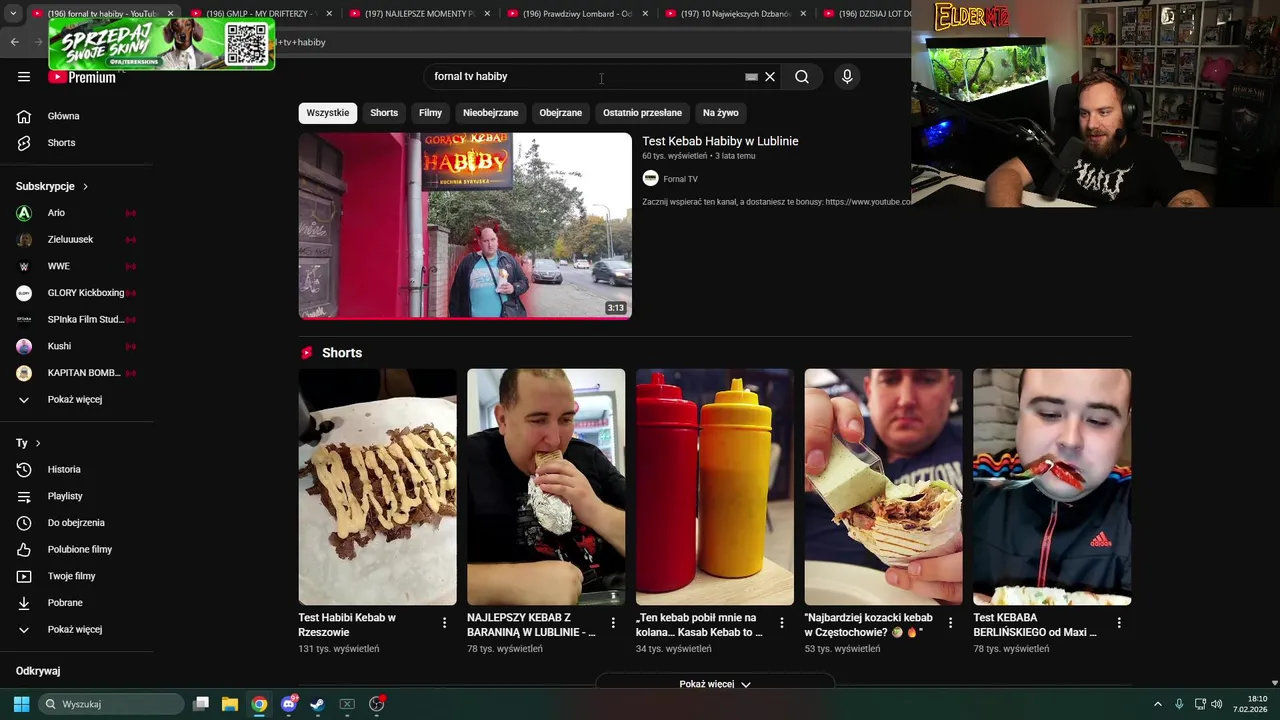Click the YouTube Premium logo
The width and height of the screenshot is (1280, 720).
(82, 77)
